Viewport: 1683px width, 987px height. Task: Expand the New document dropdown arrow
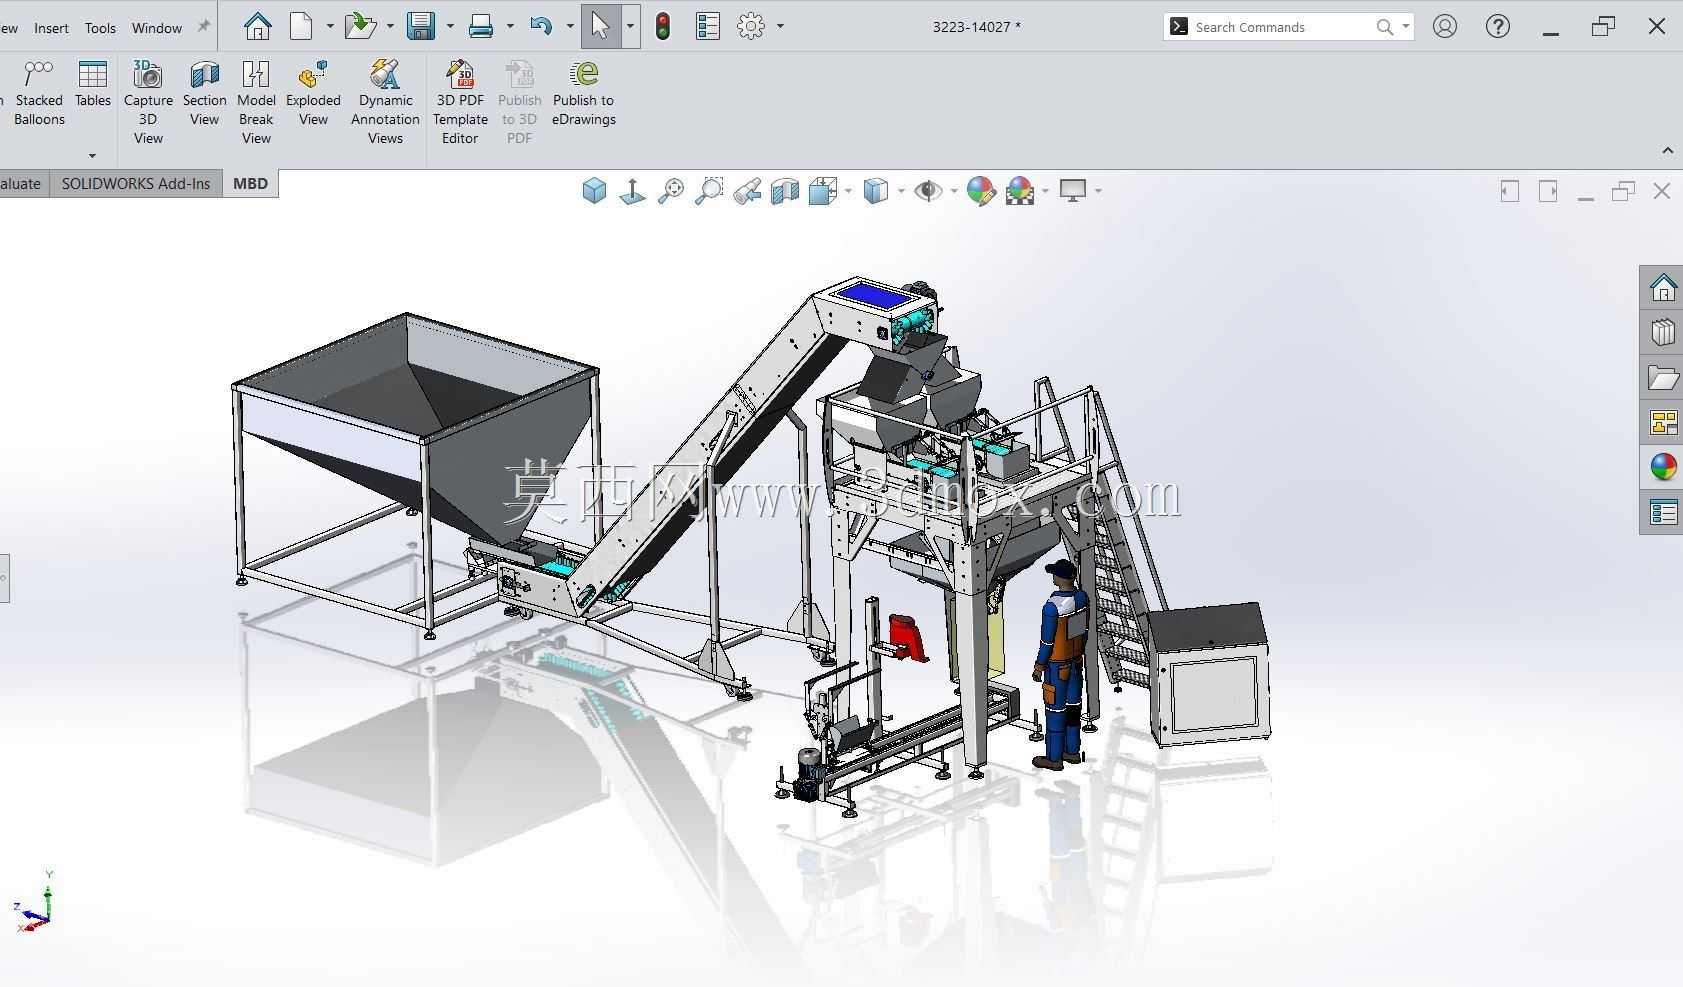pos(329,26)
